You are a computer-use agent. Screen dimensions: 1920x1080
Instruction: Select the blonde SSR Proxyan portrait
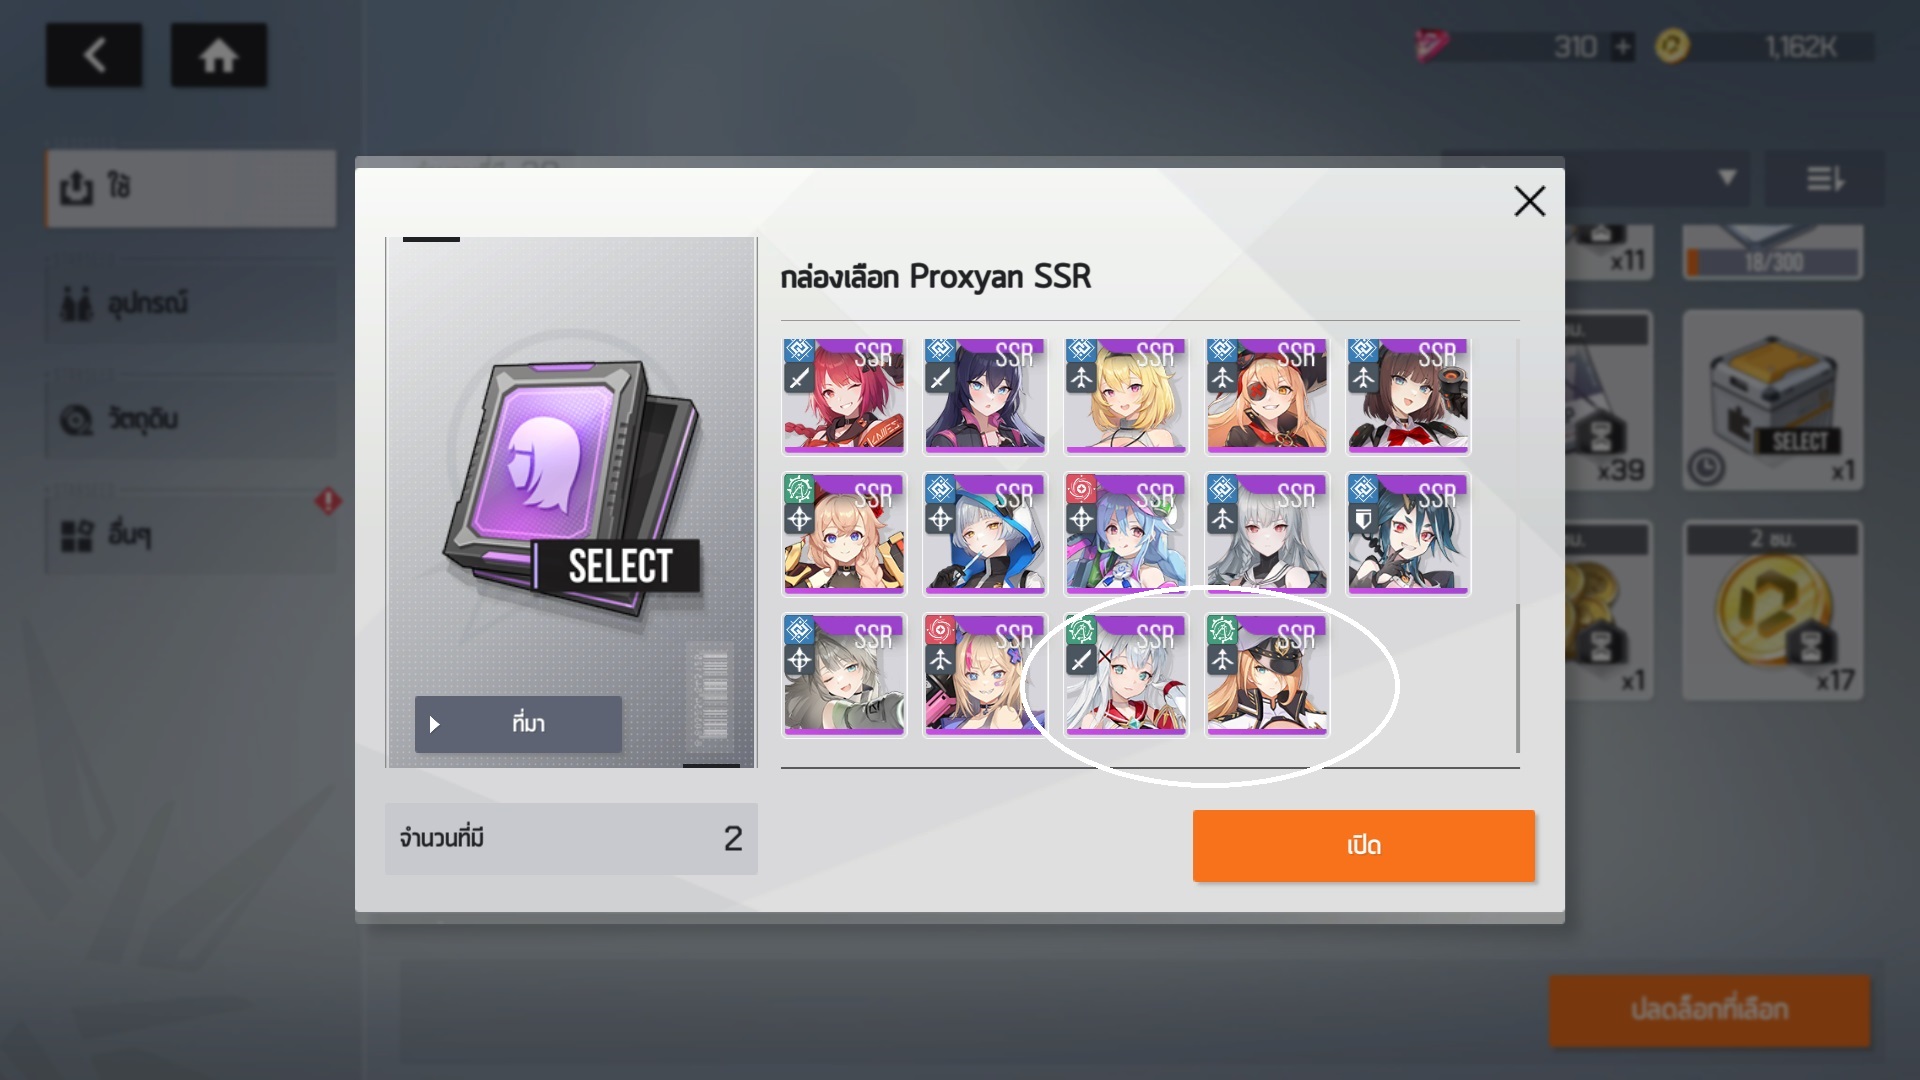pos(1126,395)
